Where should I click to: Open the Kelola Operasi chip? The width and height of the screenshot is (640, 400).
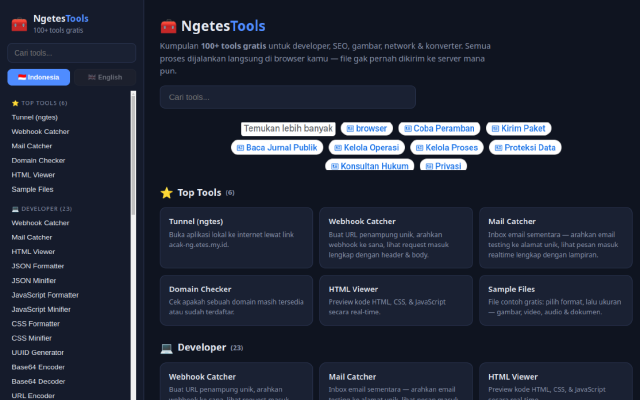367,148
